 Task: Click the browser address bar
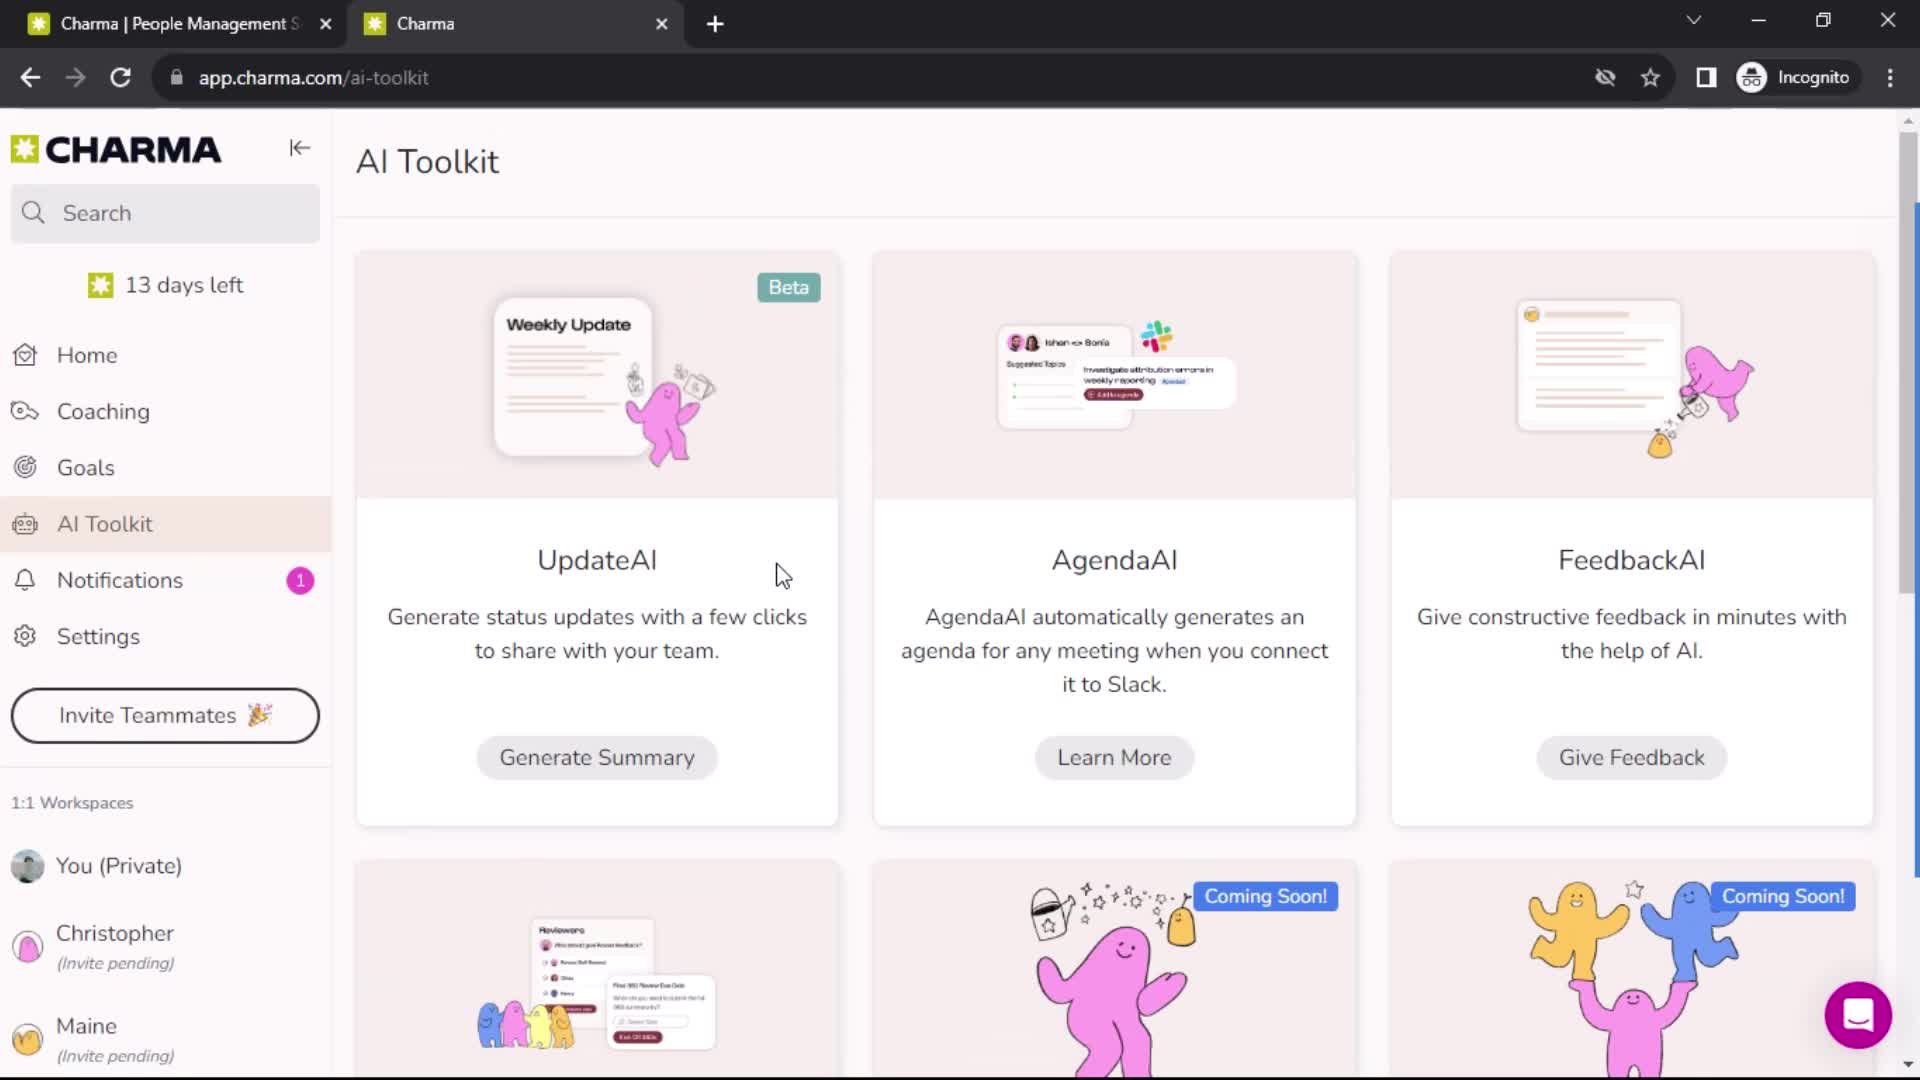(880, 77)
